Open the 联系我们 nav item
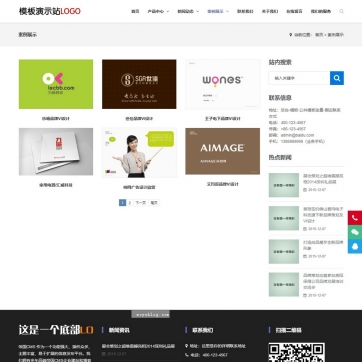Image resolution: width=362 pixels, height=362 pixels. click(x=245, y=11)
